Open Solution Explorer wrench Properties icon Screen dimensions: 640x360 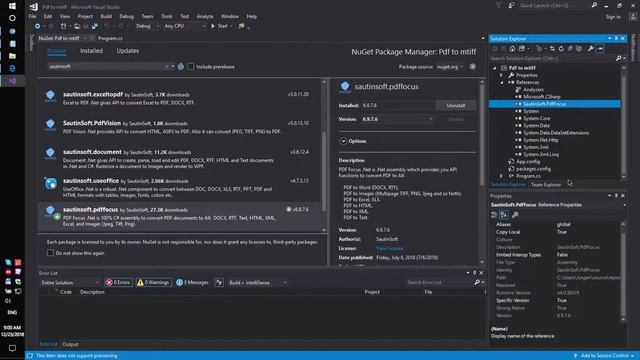[x=590, y=49]
